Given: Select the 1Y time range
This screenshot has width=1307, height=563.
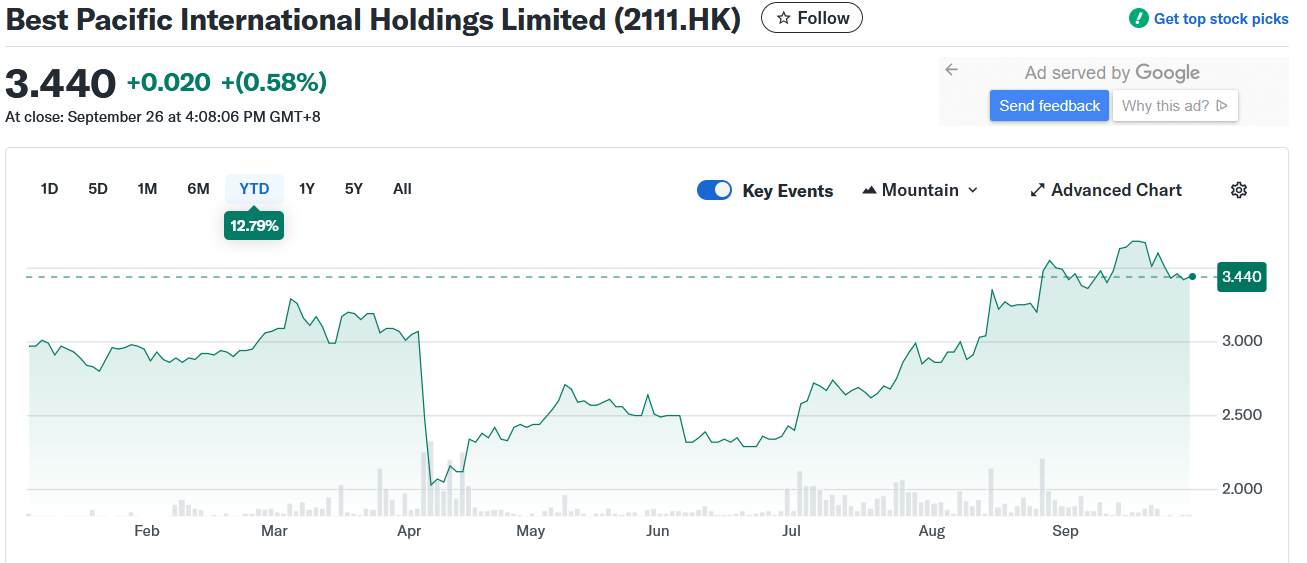Looking at the screenshot, I should (307, 189).
